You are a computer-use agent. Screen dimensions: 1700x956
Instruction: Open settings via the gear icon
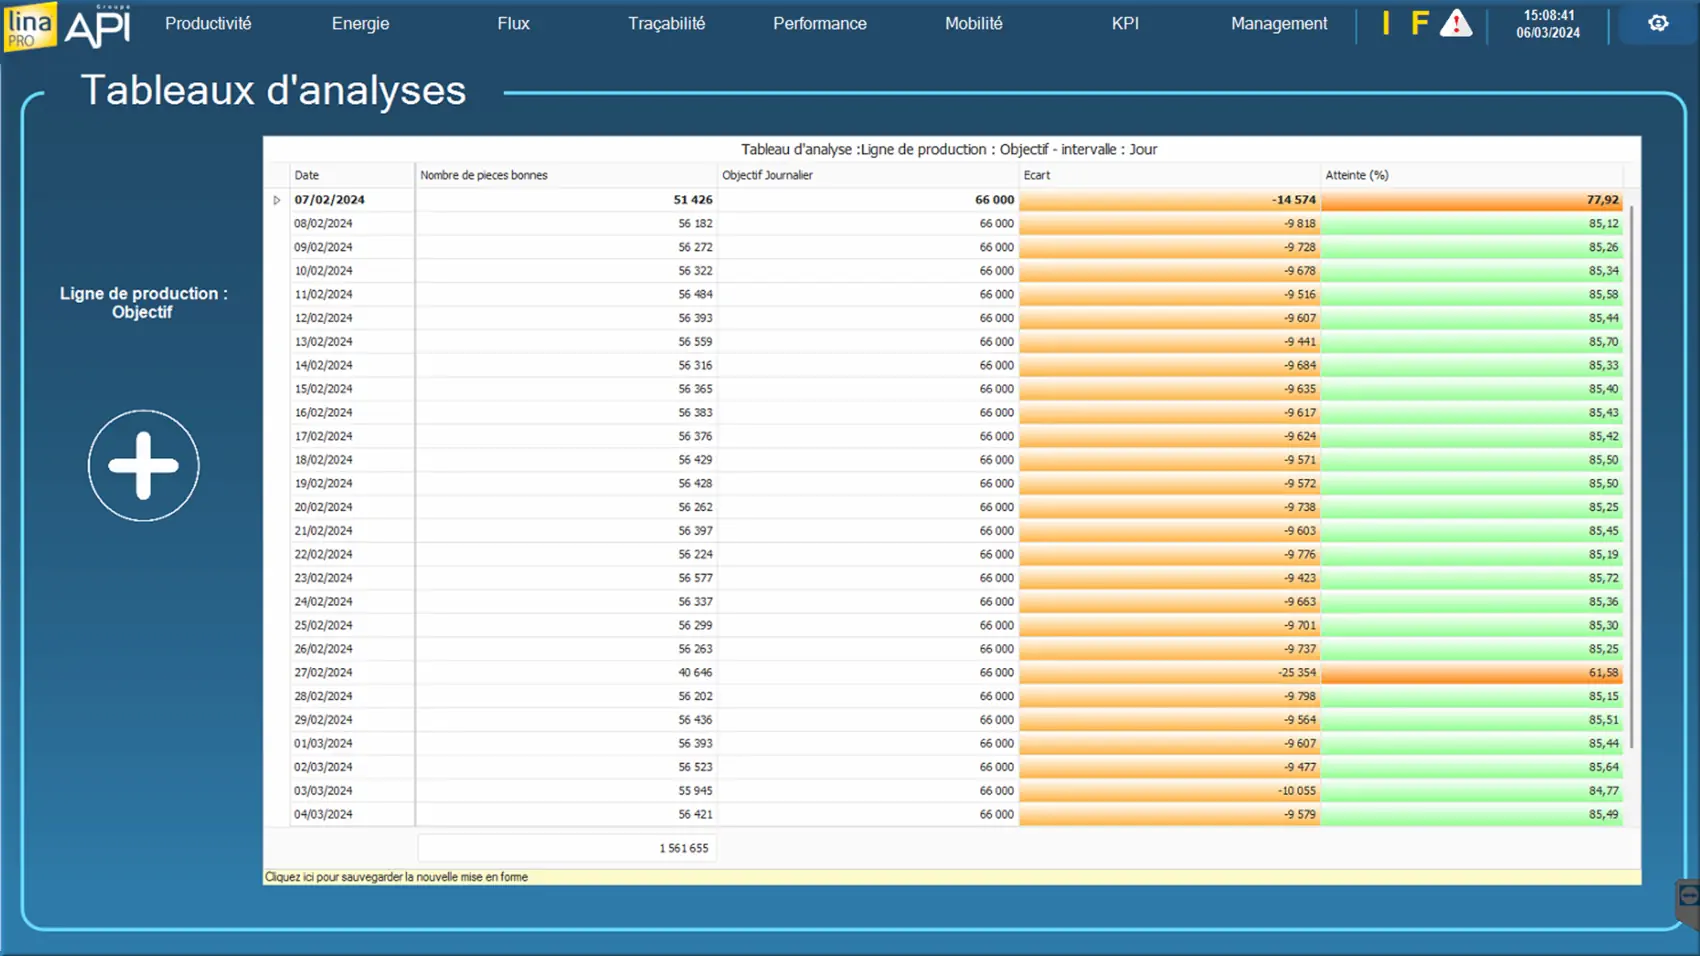(1658, 23)
